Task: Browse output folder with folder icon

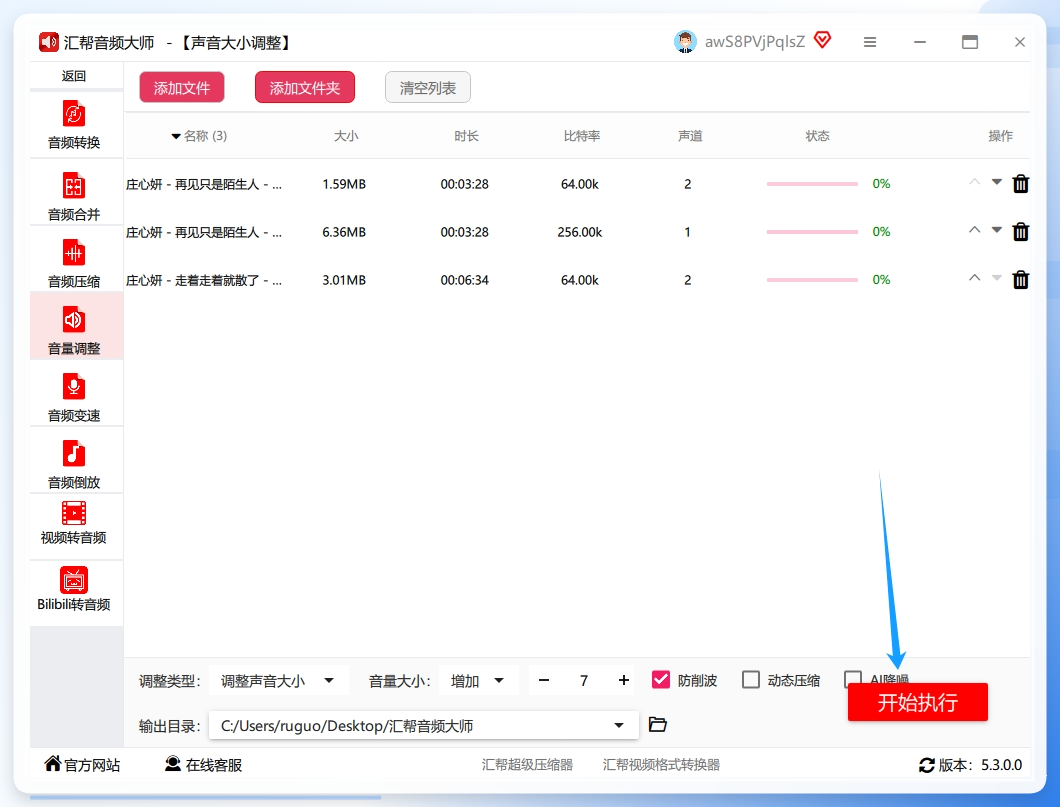Action: click(658, 725)
